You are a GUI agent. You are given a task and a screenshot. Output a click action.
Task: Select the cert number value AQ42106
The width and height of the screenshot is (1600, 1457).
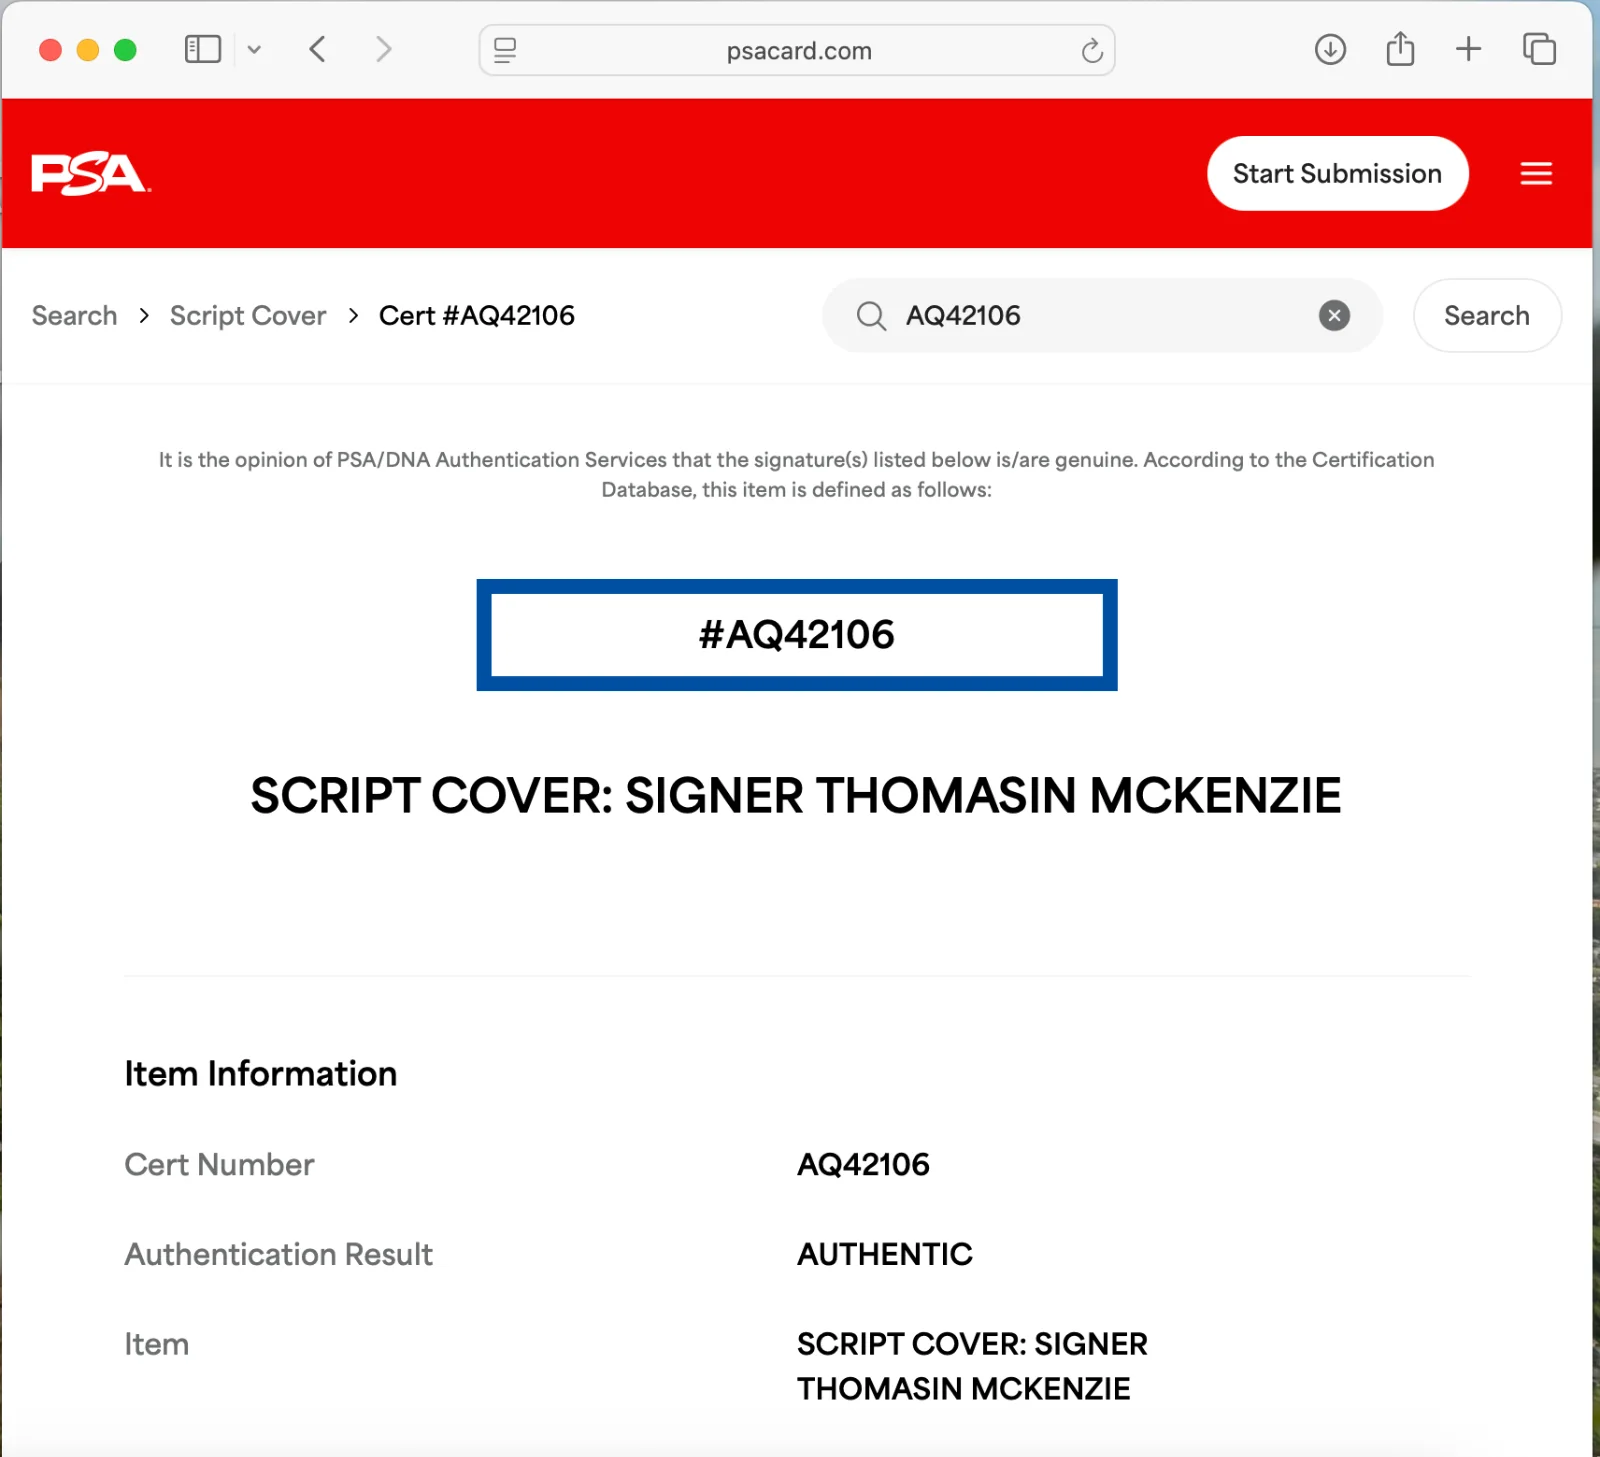point(864,1165)
